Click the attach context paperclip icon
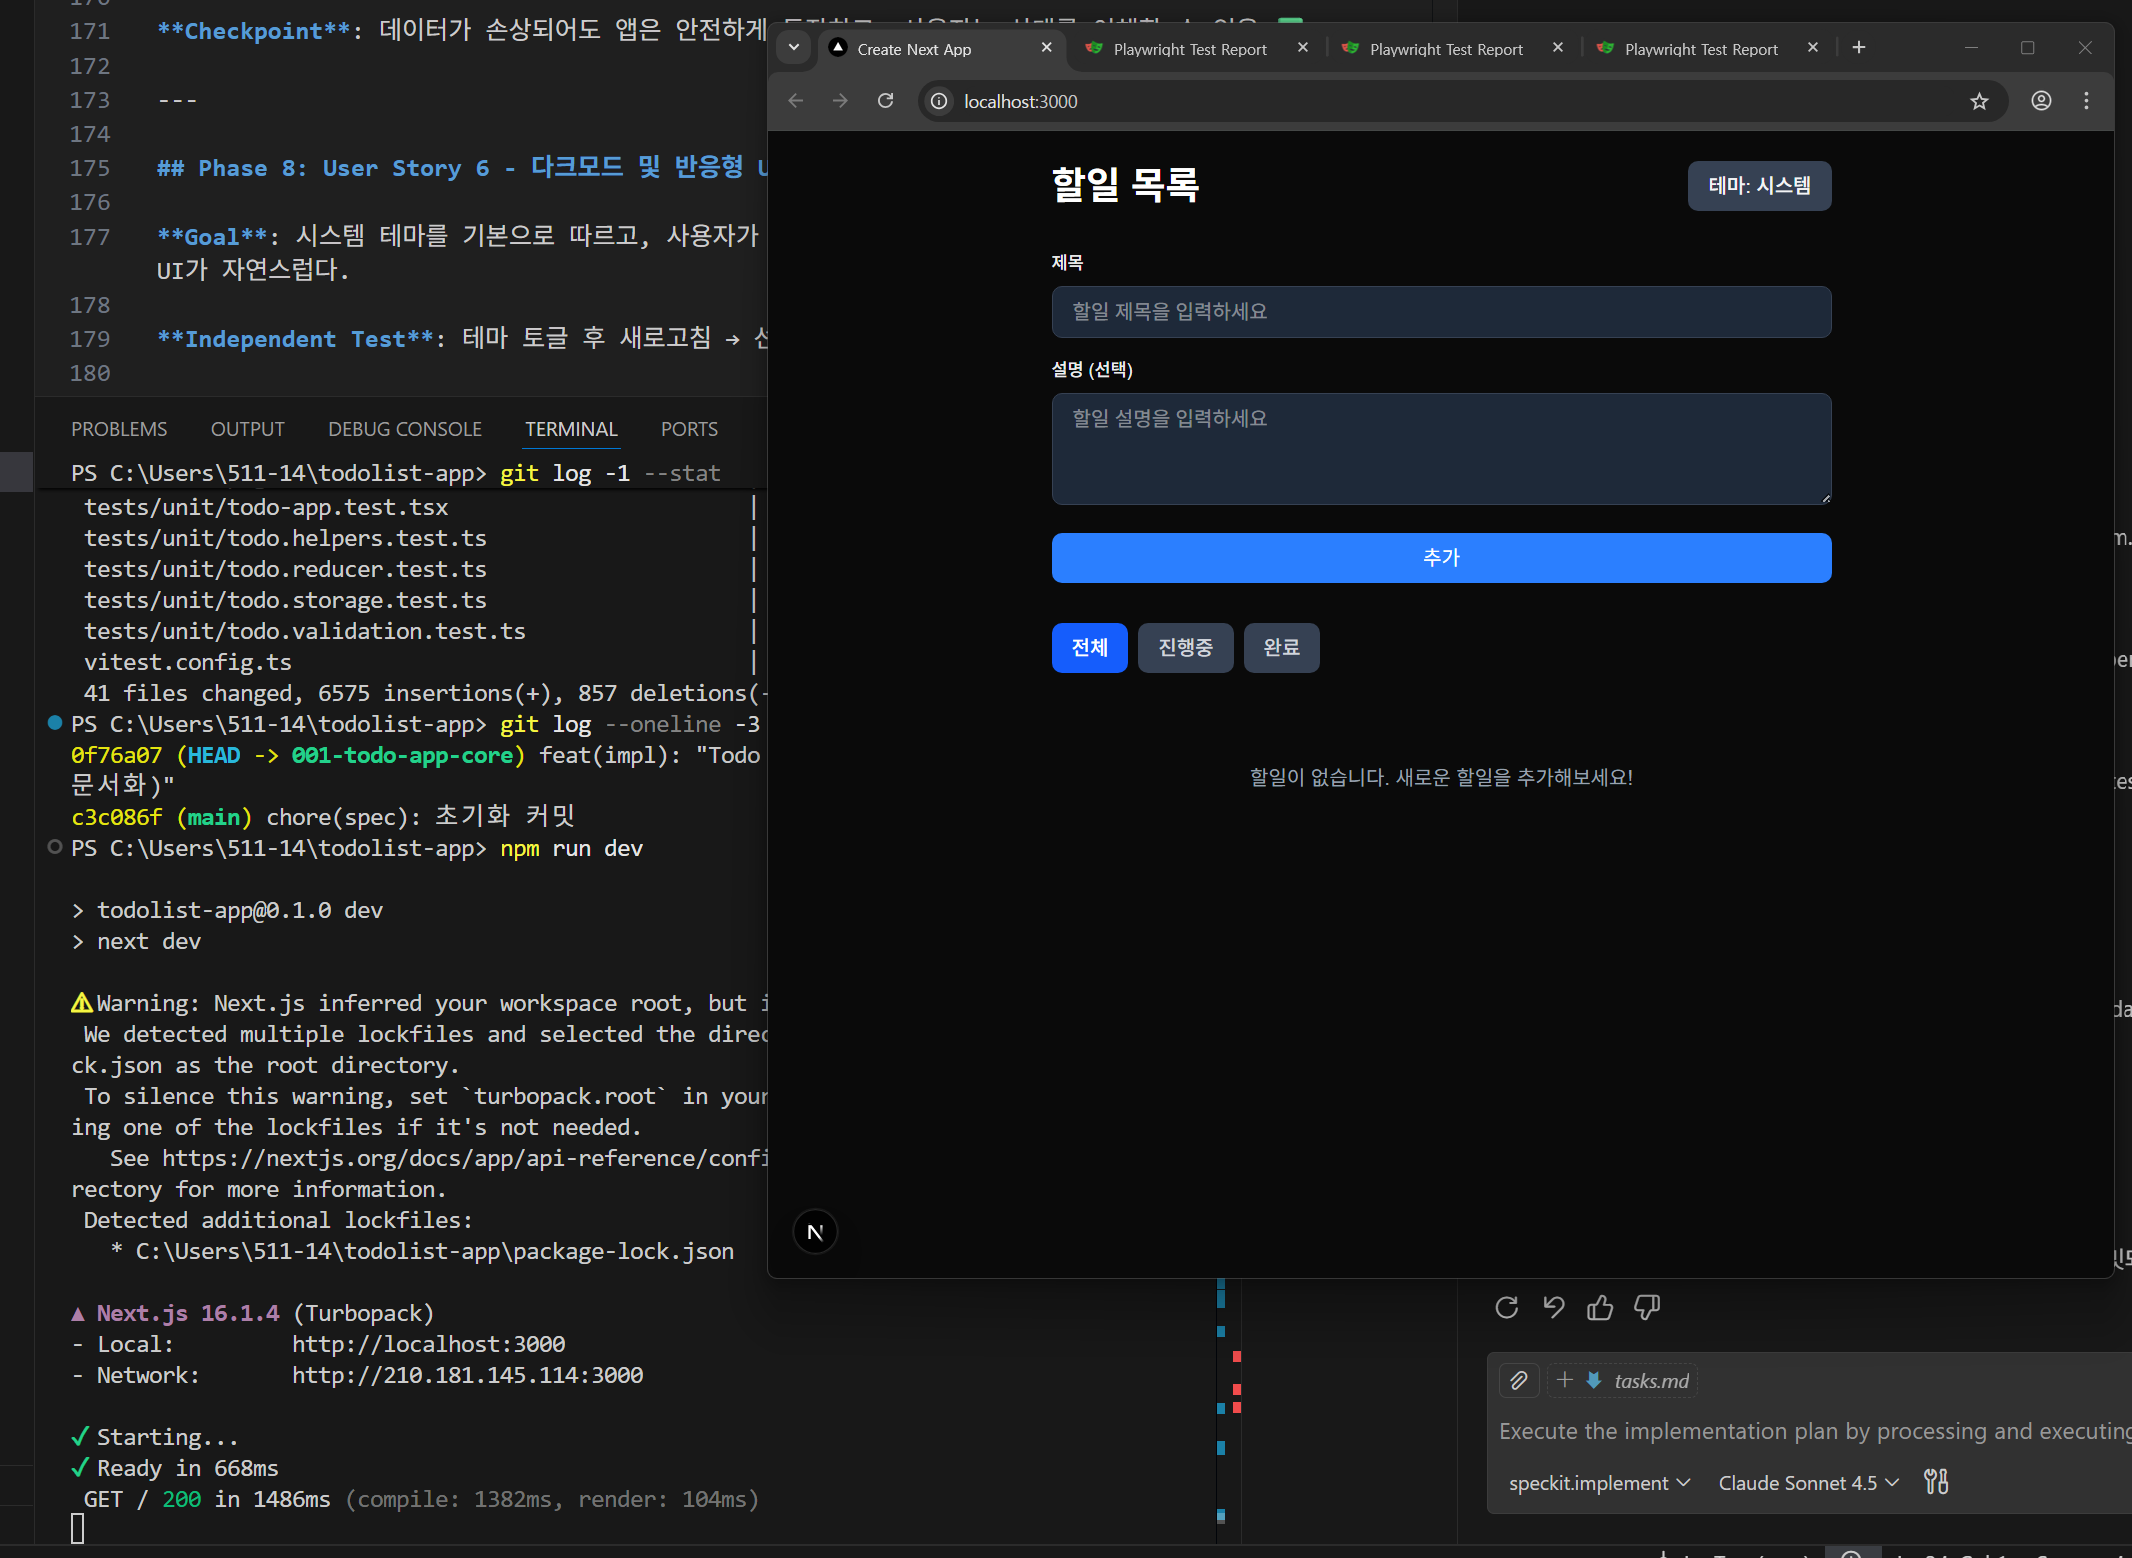 (x=1518, y=1381)
